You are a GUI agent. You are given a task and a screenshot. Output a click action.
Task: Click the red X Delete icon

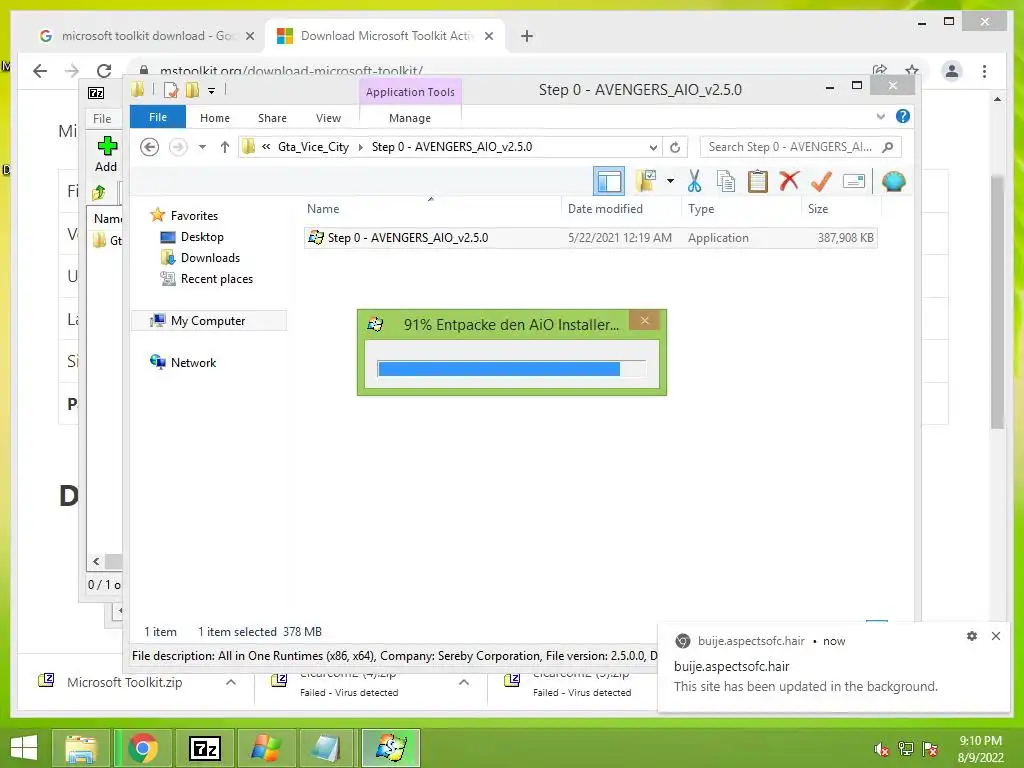point(789,180)
